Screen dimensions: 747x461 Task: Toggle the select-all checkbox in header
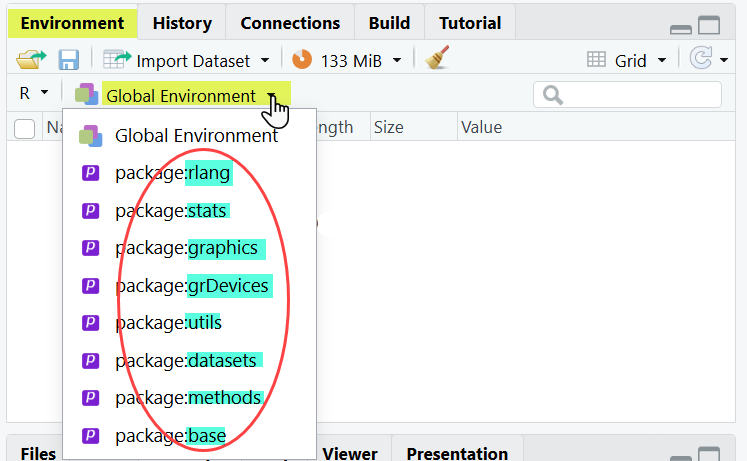25,128
